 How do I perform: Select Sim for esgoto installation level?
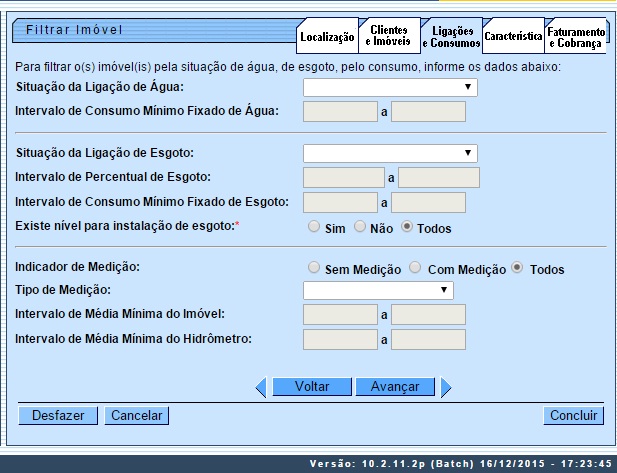coord(314,228)
